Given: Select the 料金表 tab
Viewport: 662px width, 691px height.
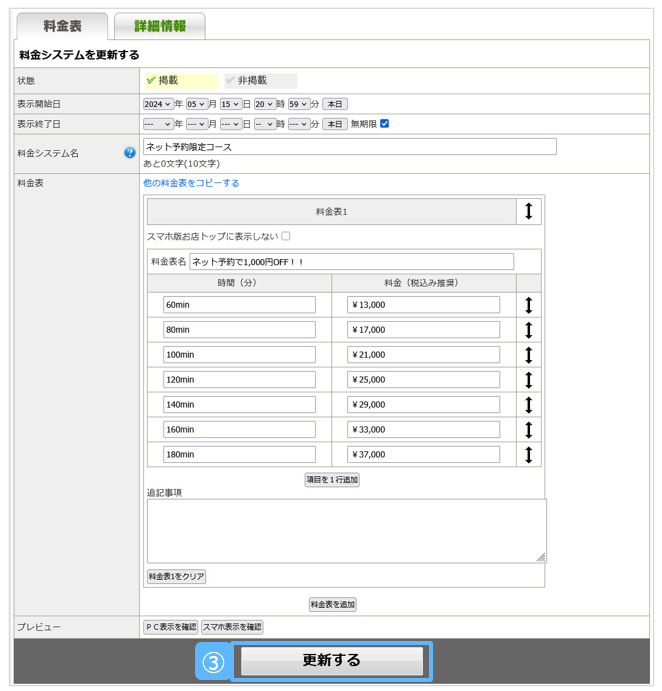Looking at the screenshot, I should click(62, 27).
